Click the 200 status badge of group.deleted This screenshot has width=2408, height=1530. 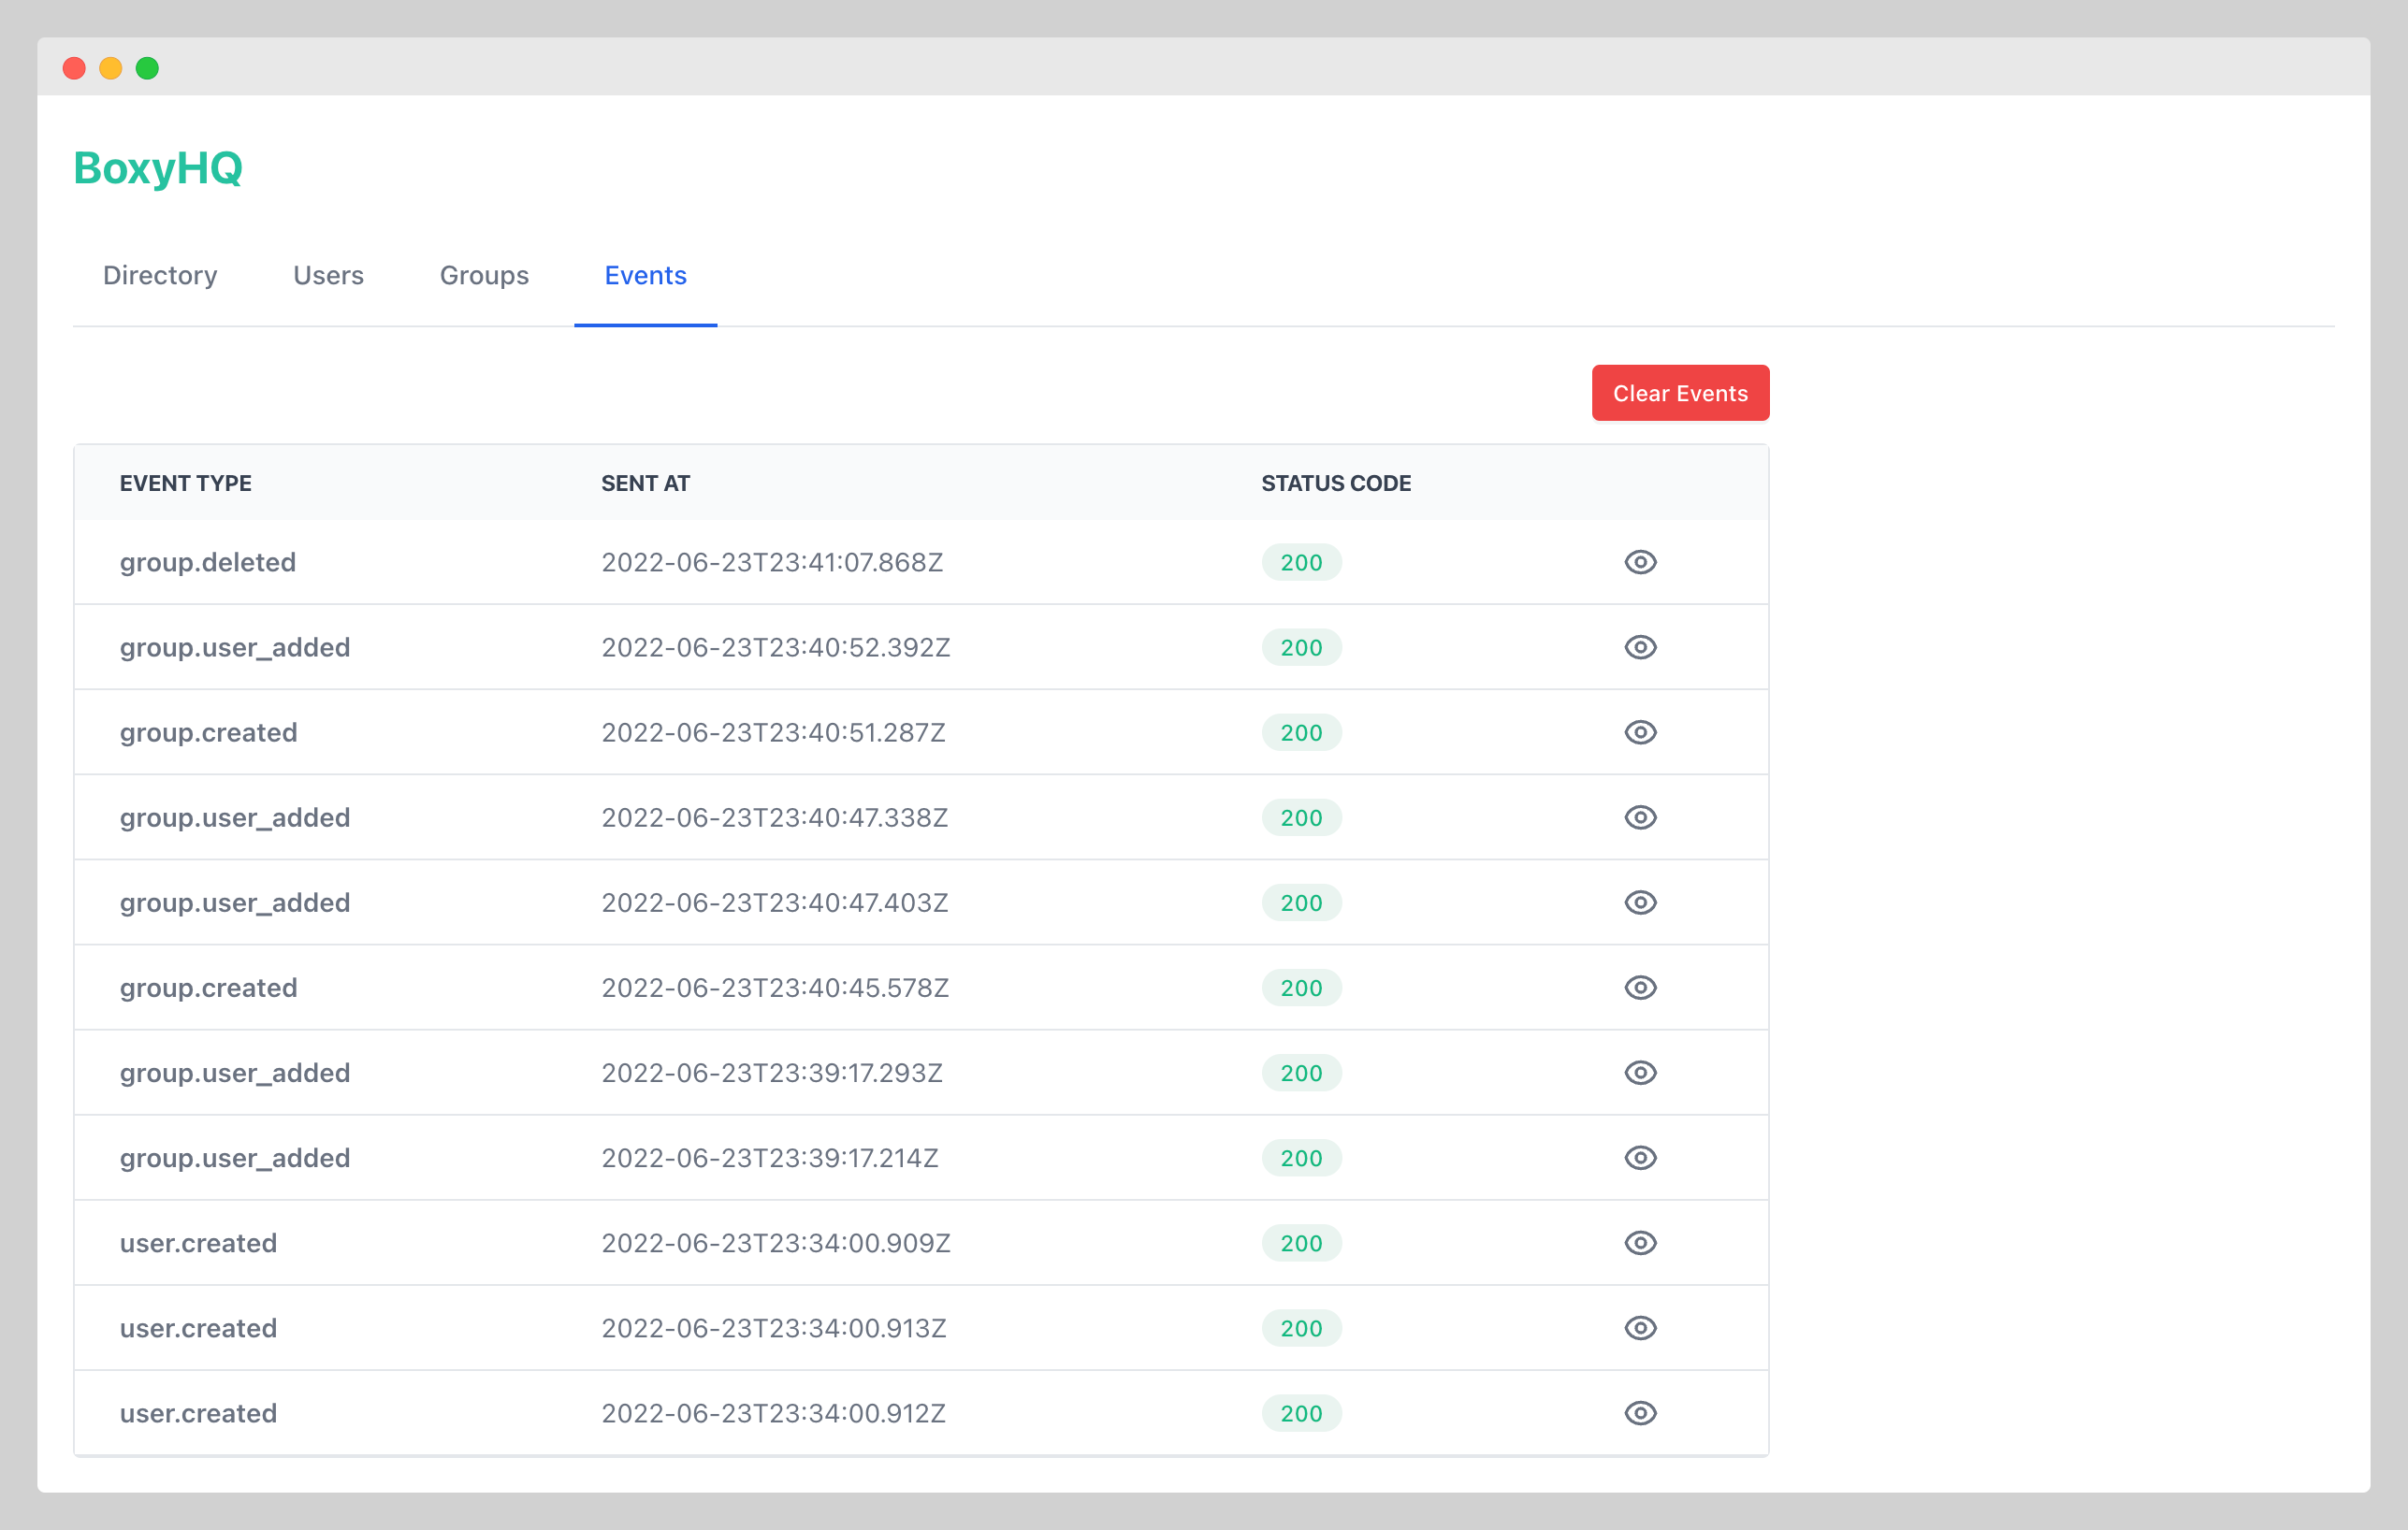pos(1301,562)
